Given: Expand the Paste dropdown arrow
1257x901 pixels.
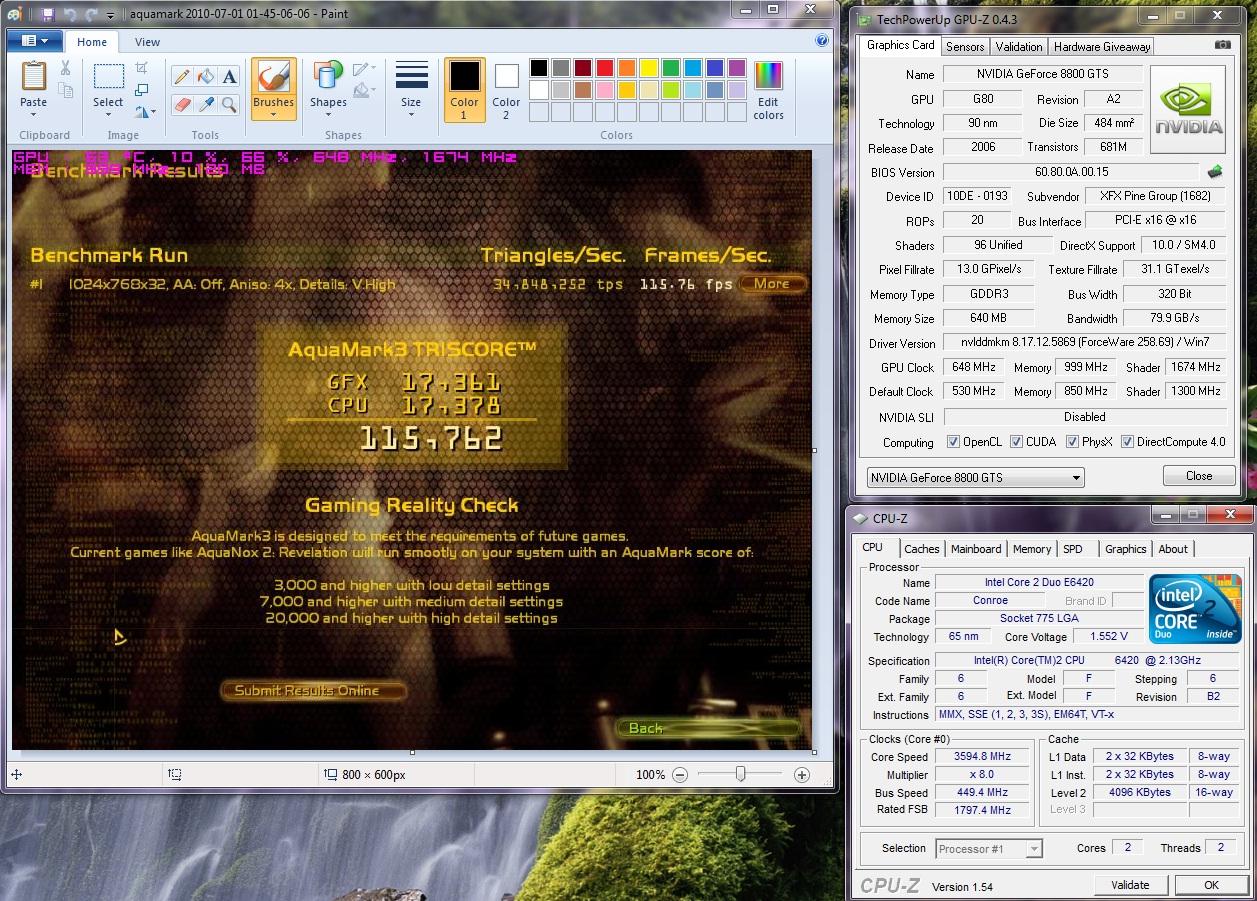Looking at the screenshot, I should pos(33,114).
